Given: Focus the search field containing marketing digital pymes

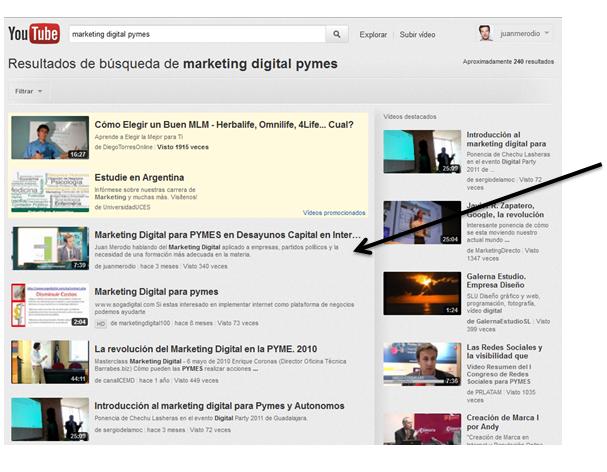Looking at the screenshot, I should [197, 34].
